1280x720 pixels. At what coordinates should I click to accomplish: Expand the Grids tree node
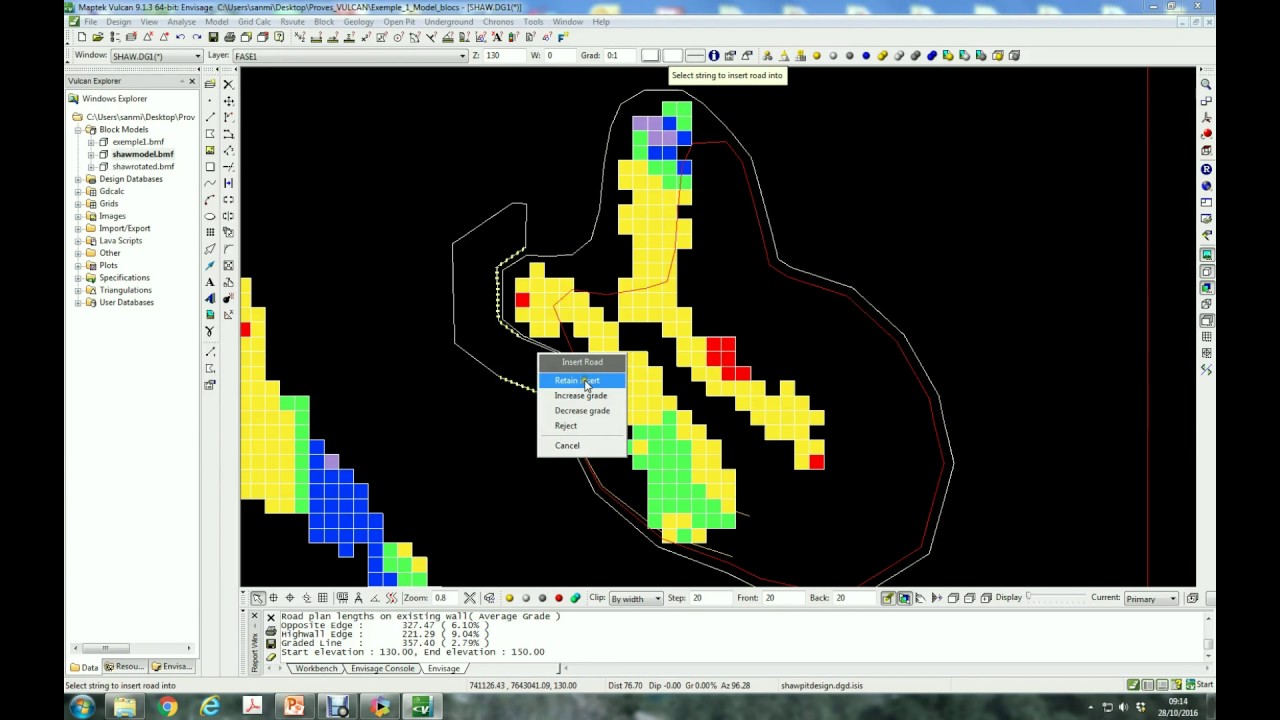(78, 204)
